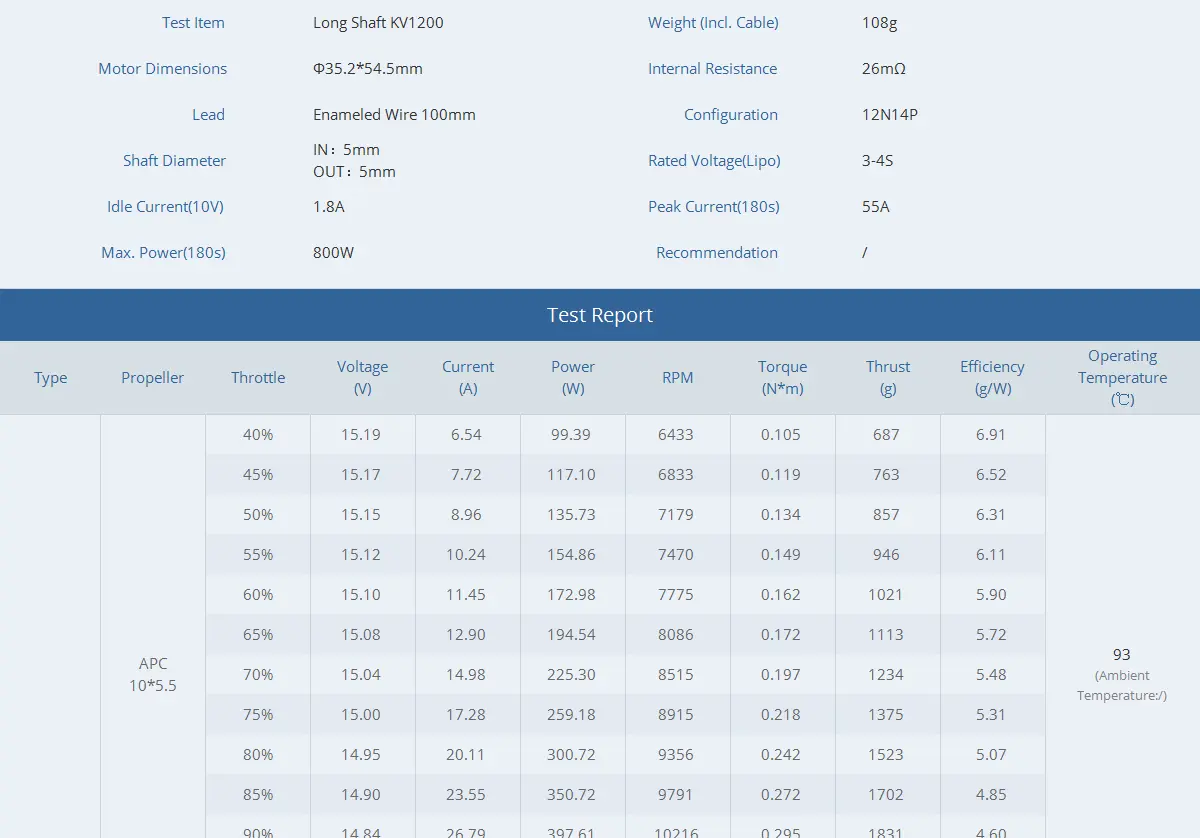Click the Current (A) column header
The width and height of the screenshot is (1200, 838).
(x=468, y=377)
